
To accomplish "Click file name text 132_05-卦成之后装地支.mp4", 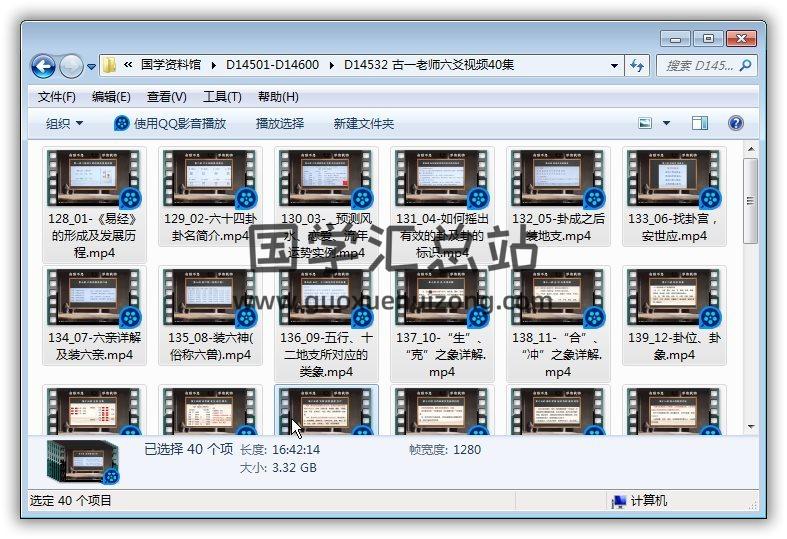I will [558, 227].
